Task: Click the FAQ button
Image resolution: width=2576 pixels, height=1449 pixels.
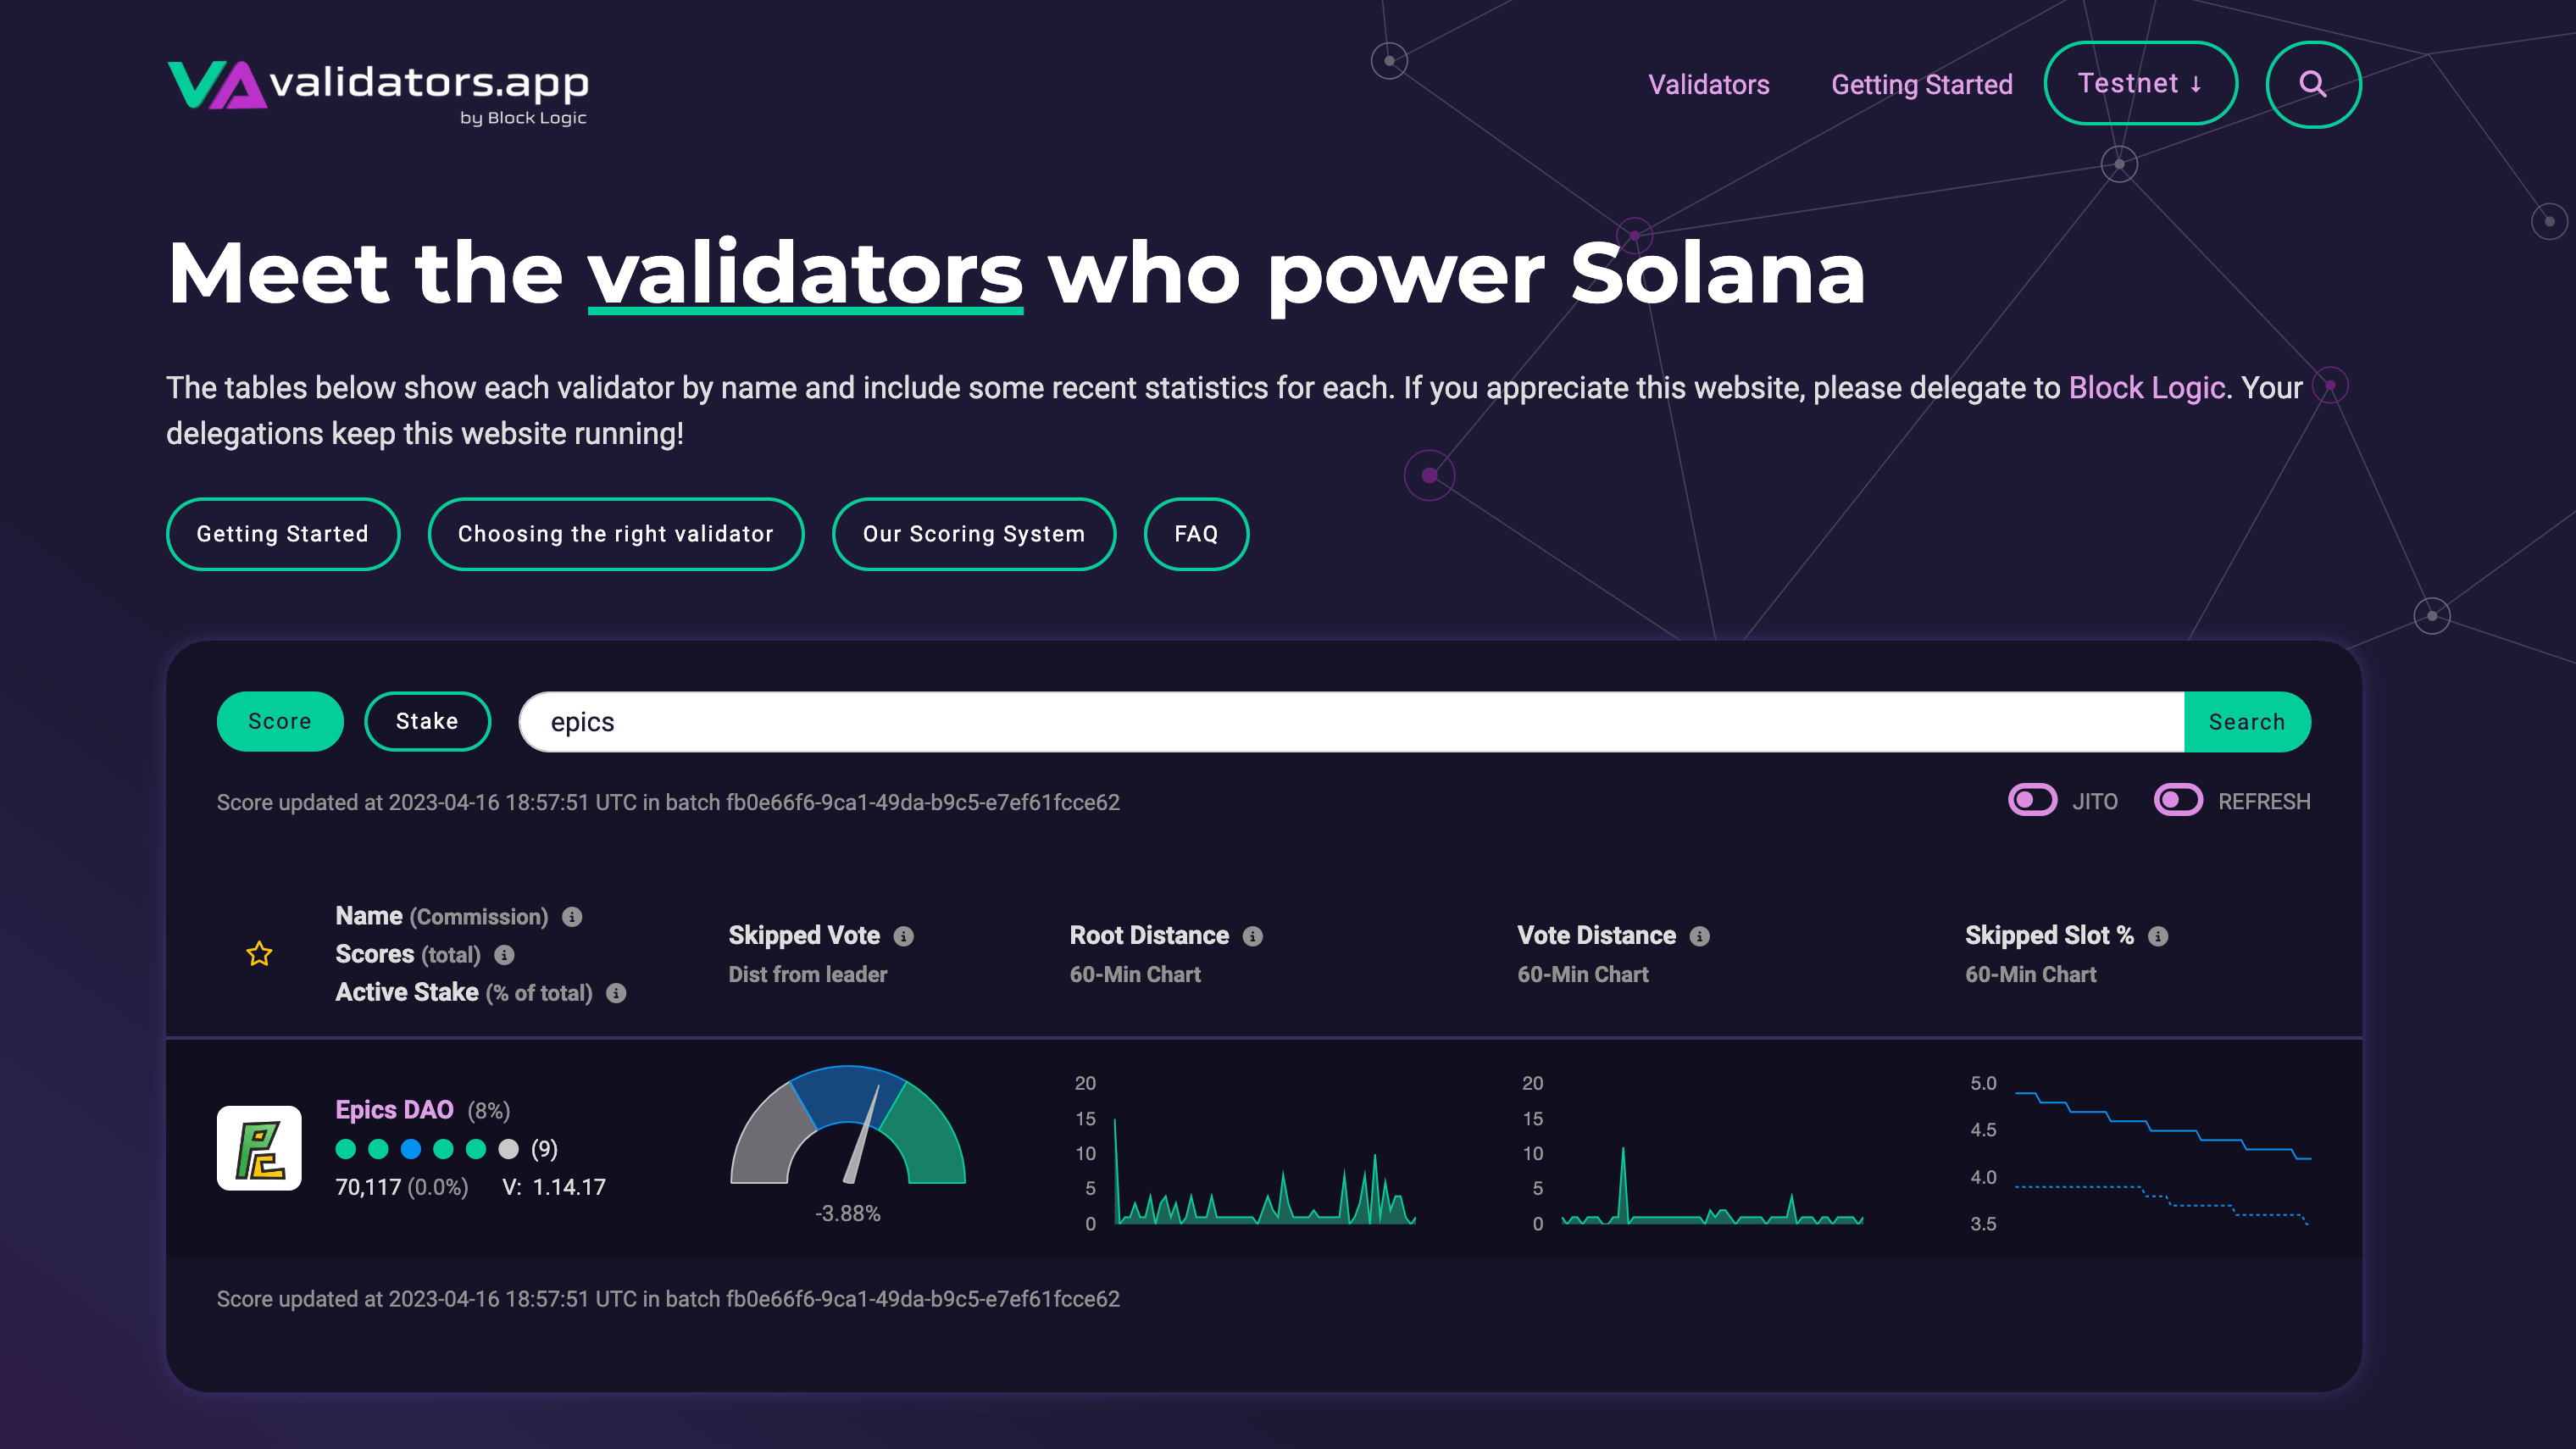Action: click(1196, 532)
